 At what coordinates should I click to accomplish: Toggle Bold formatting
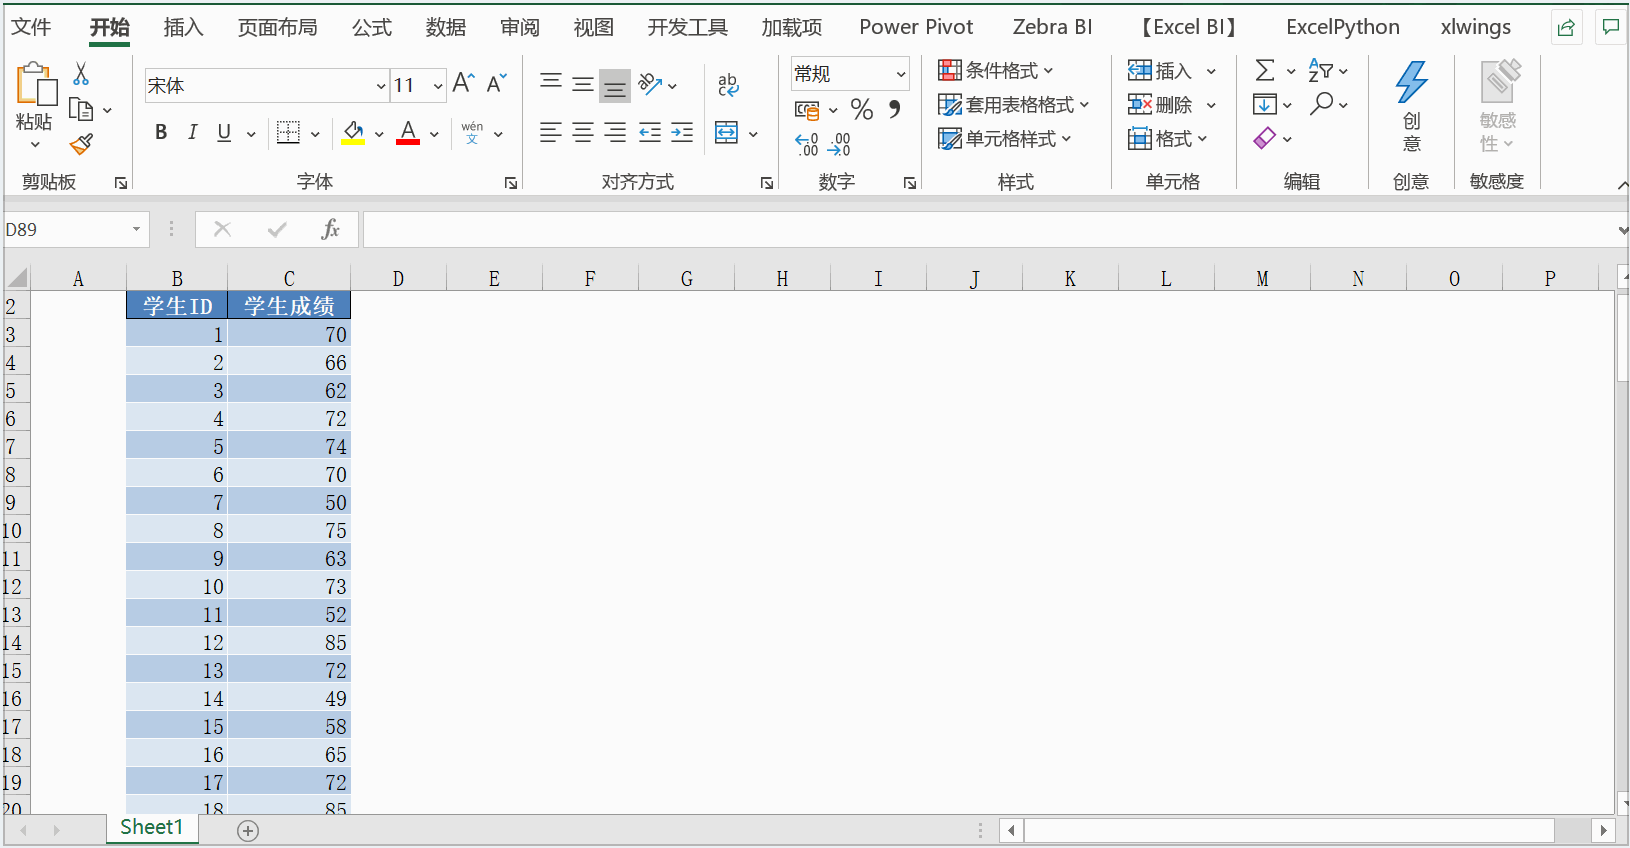point(160,132)
